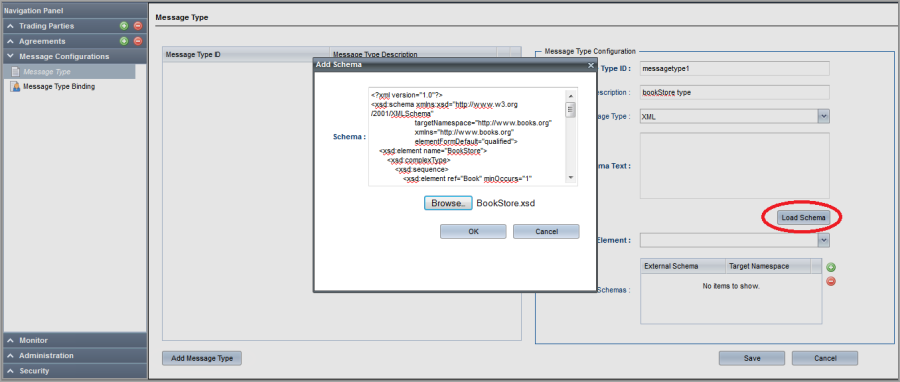The image size is (900, 382).
Task: Open the Message Type XML dropdown
Action: 824,116
